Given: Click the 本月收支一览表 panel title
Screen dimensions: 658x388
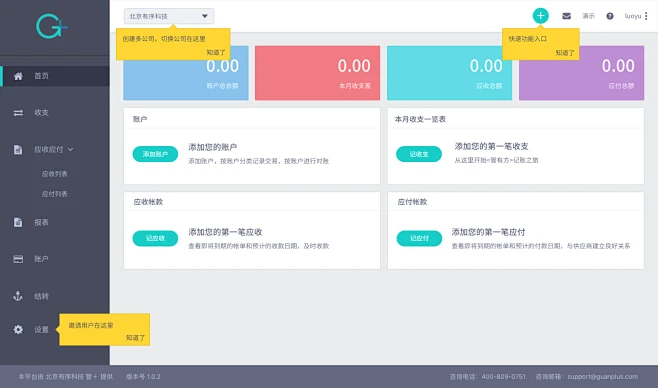Looking at the screenshot, I should coord(420,119).
